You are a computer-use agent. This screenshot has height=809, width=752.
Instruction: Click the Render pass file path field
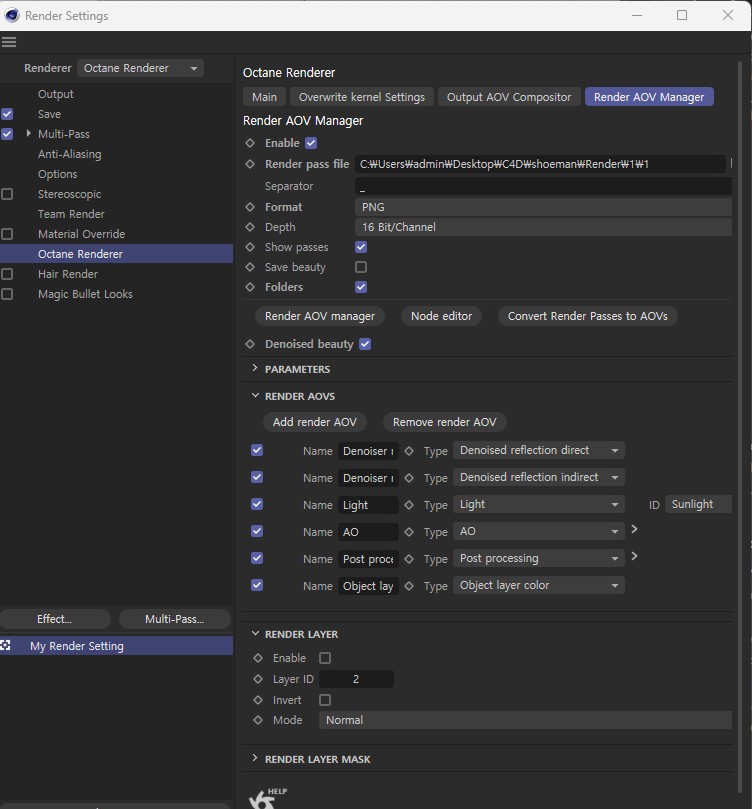(x=540, y=164)
